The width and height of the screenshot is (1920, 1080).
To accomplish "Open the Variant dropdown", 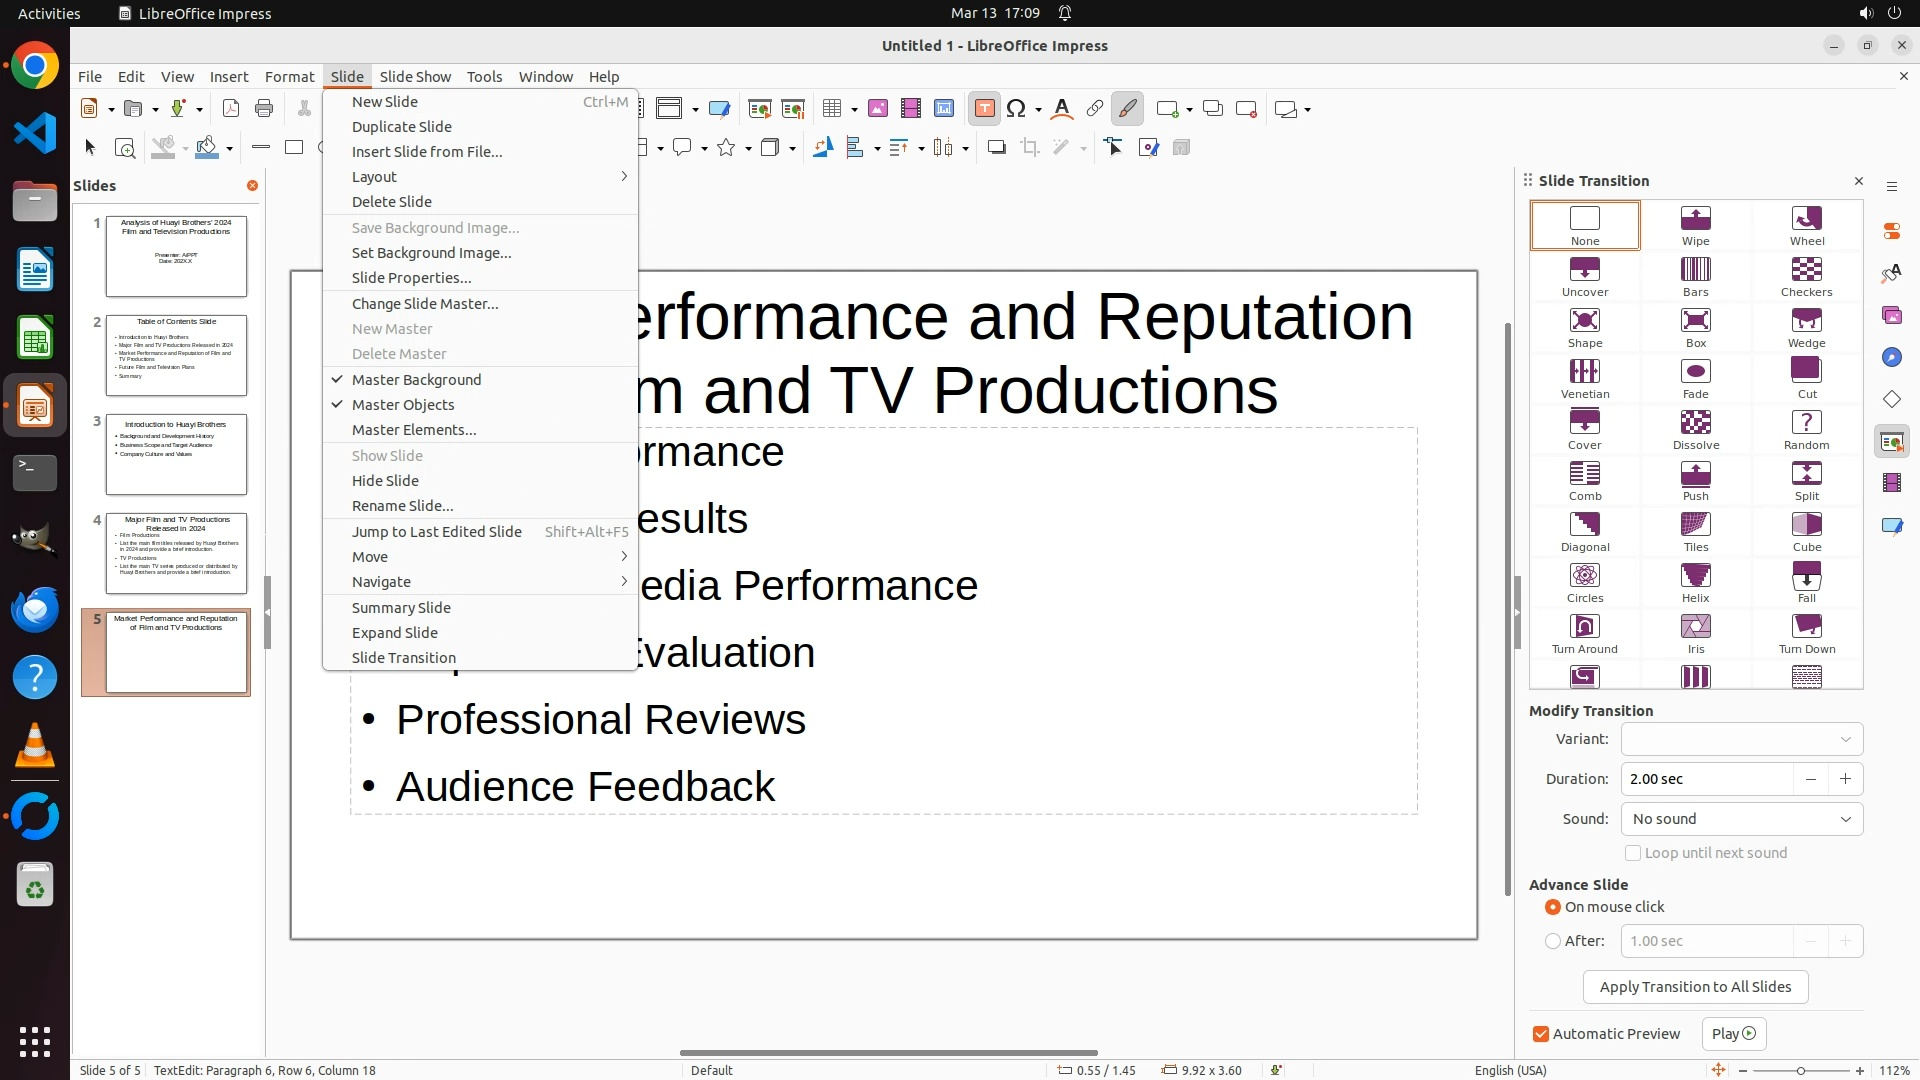I will click(x=1741, y=739).
